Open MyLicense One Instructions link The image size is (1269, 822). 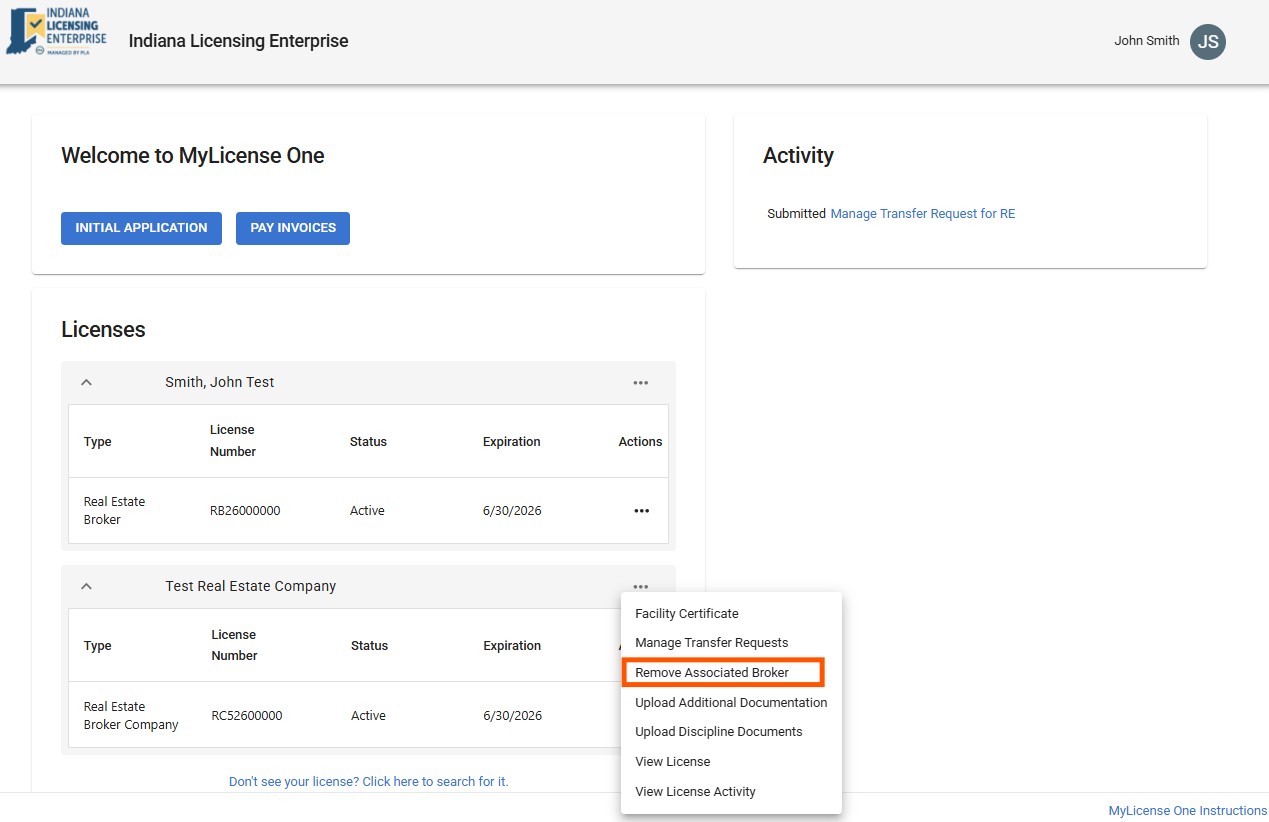pos(1187,811)
